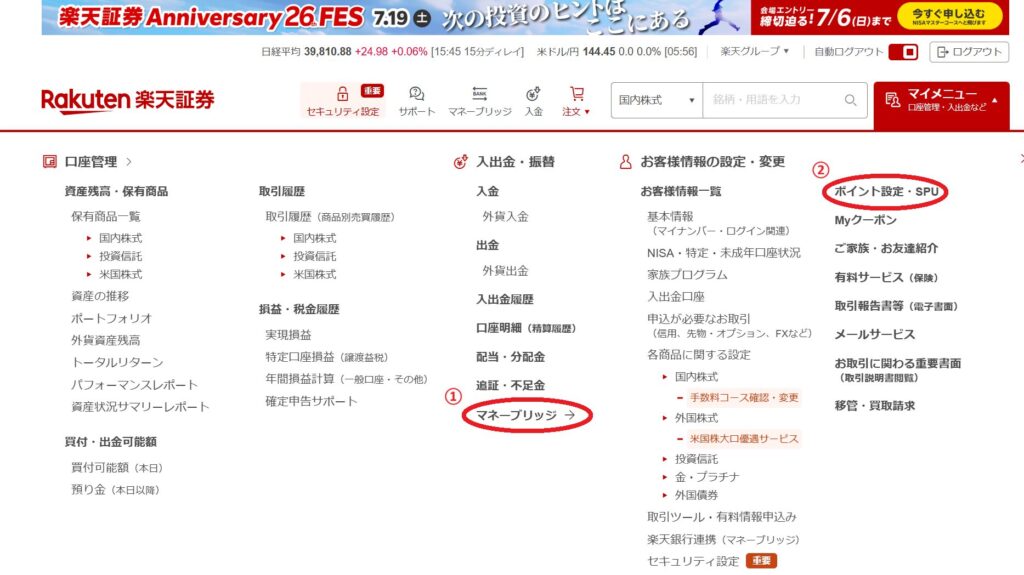1024x575 pixels.
Task: Open the 国内株式 search category dropdown
Action: click(656, 100)
